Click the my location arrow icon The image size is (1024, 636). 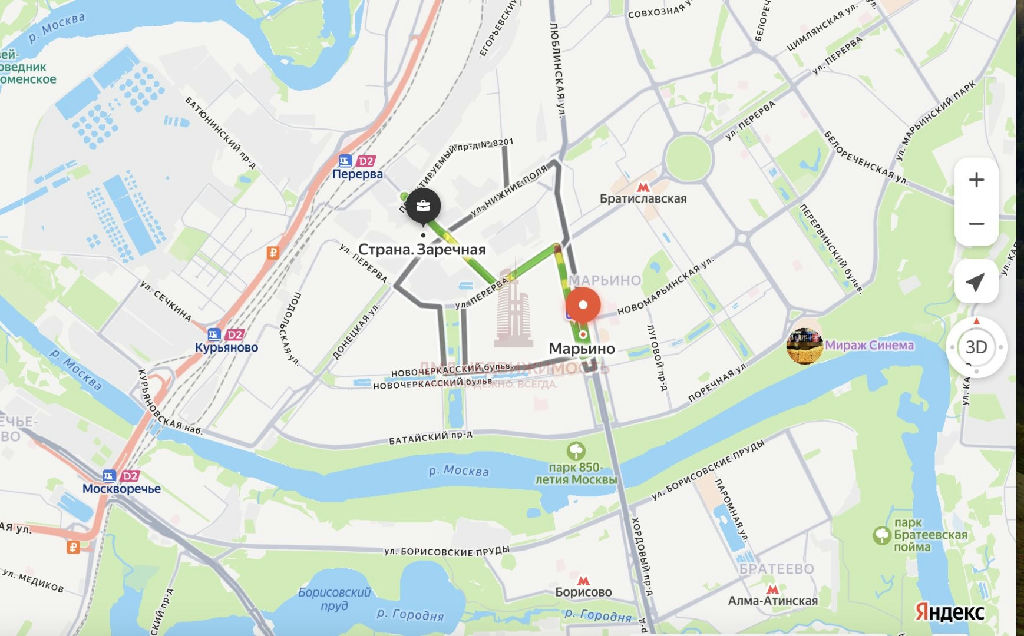[976, 281]
